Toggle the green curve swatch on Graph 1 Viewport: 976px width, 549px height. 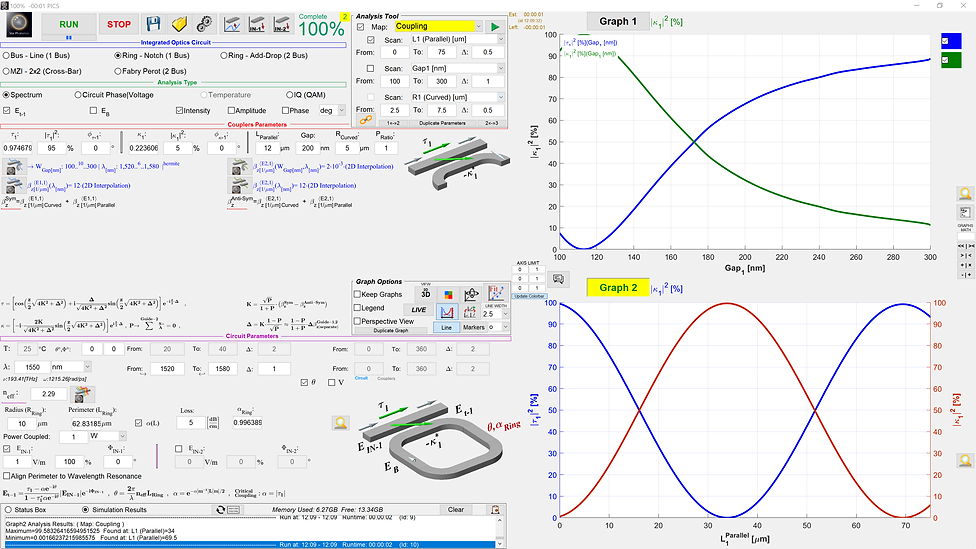point(951,60)
